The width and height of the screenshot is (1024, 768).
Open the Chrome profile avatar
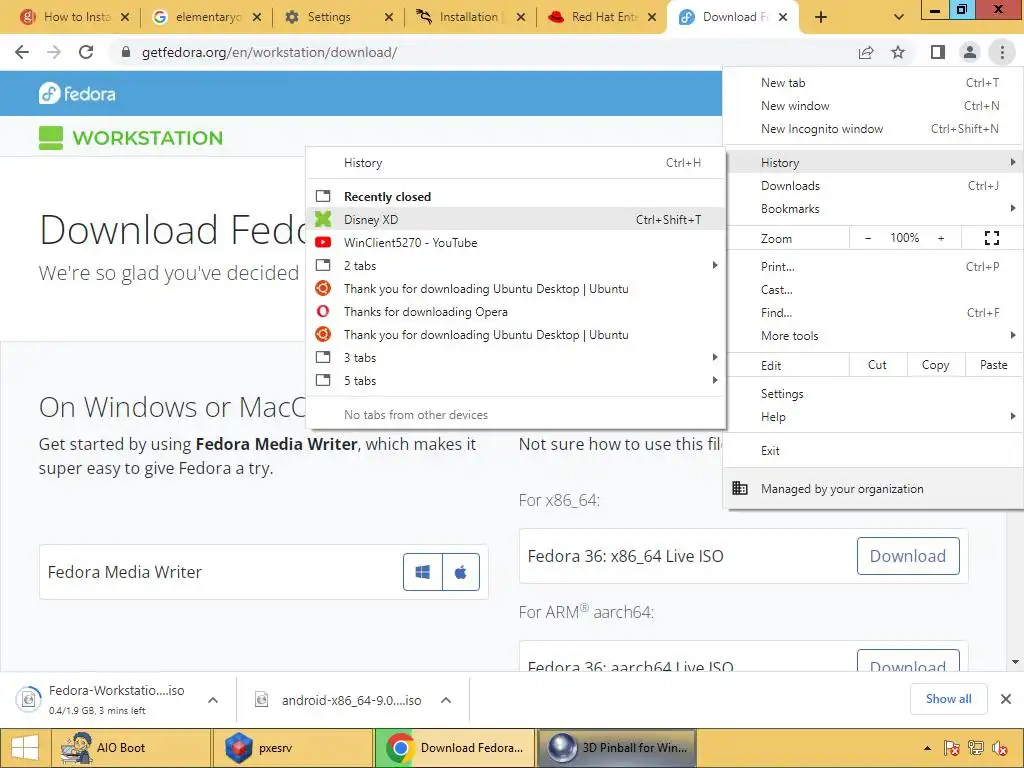pos(970,52)
